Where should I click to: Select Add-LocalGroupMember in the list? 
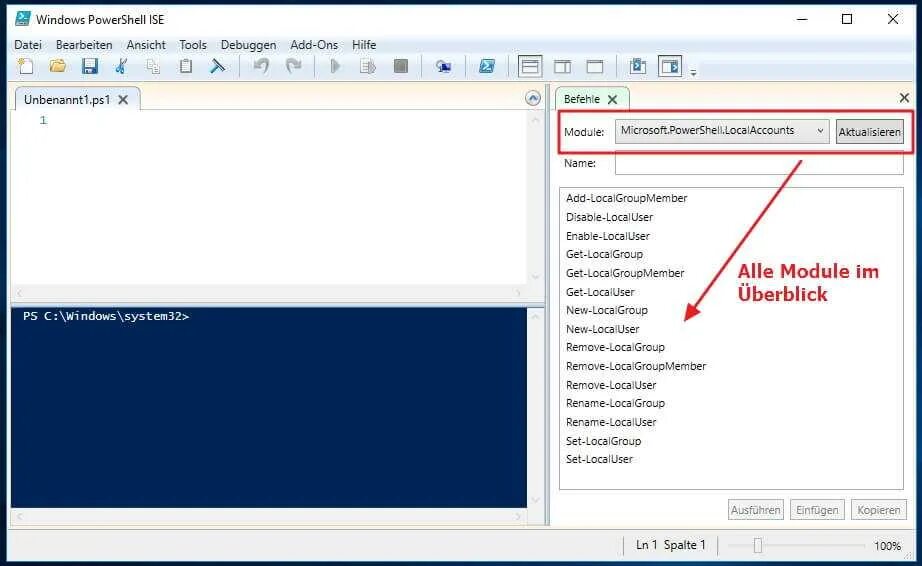626,198
